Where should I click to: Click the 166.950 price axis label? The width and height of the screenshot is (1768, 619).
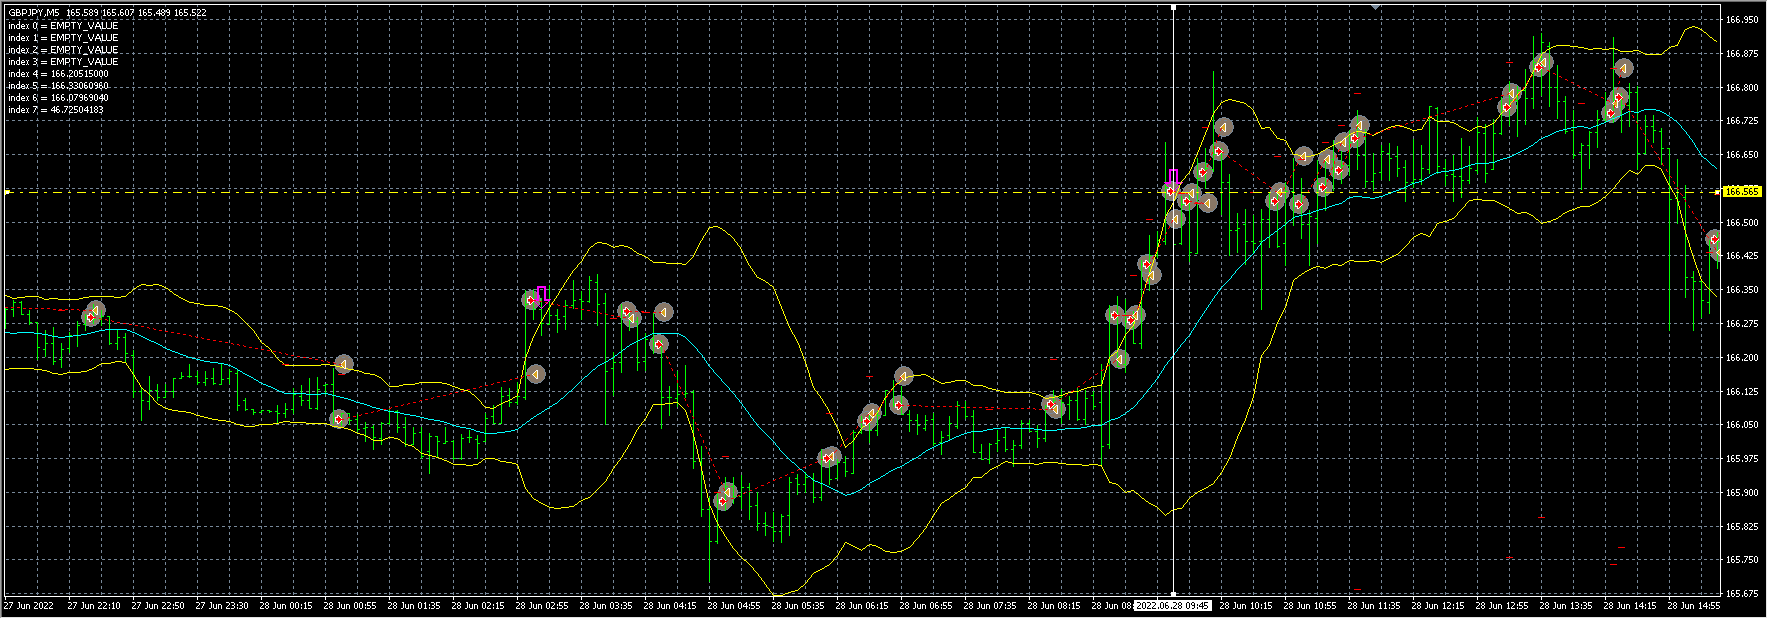click(1742, 19)
